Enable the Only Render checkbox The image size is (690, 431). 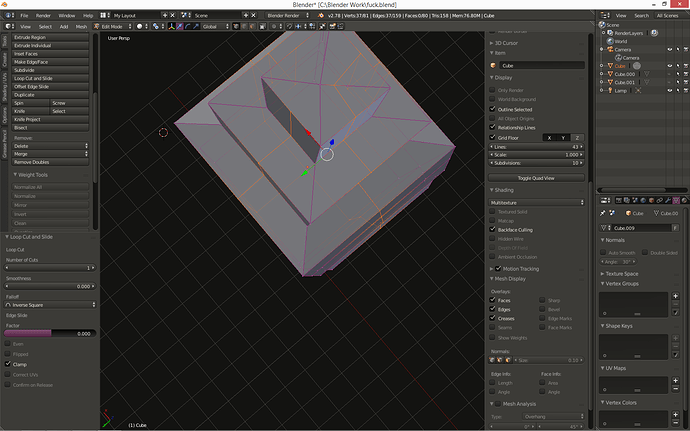pos(493,90)
